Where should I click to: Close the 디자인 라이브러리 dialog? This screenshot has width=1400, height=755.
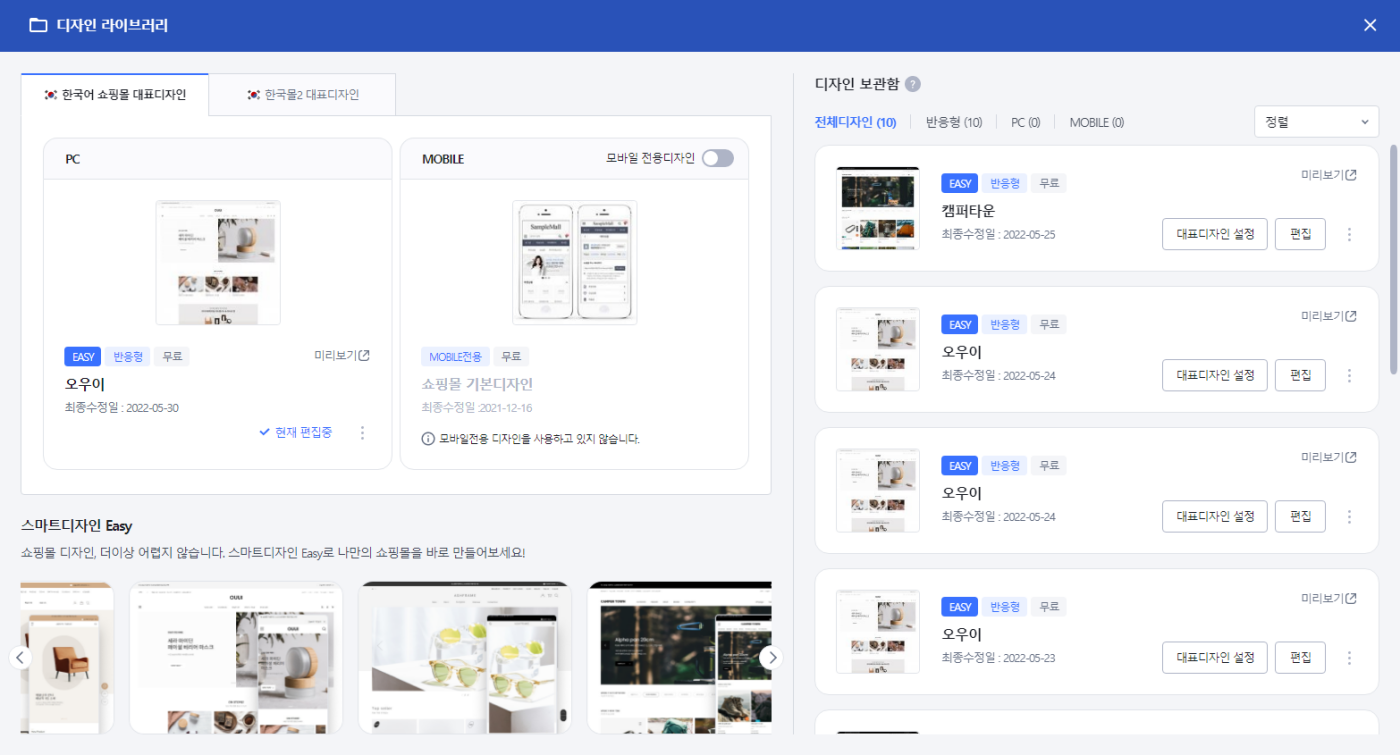coord(1370,25)
